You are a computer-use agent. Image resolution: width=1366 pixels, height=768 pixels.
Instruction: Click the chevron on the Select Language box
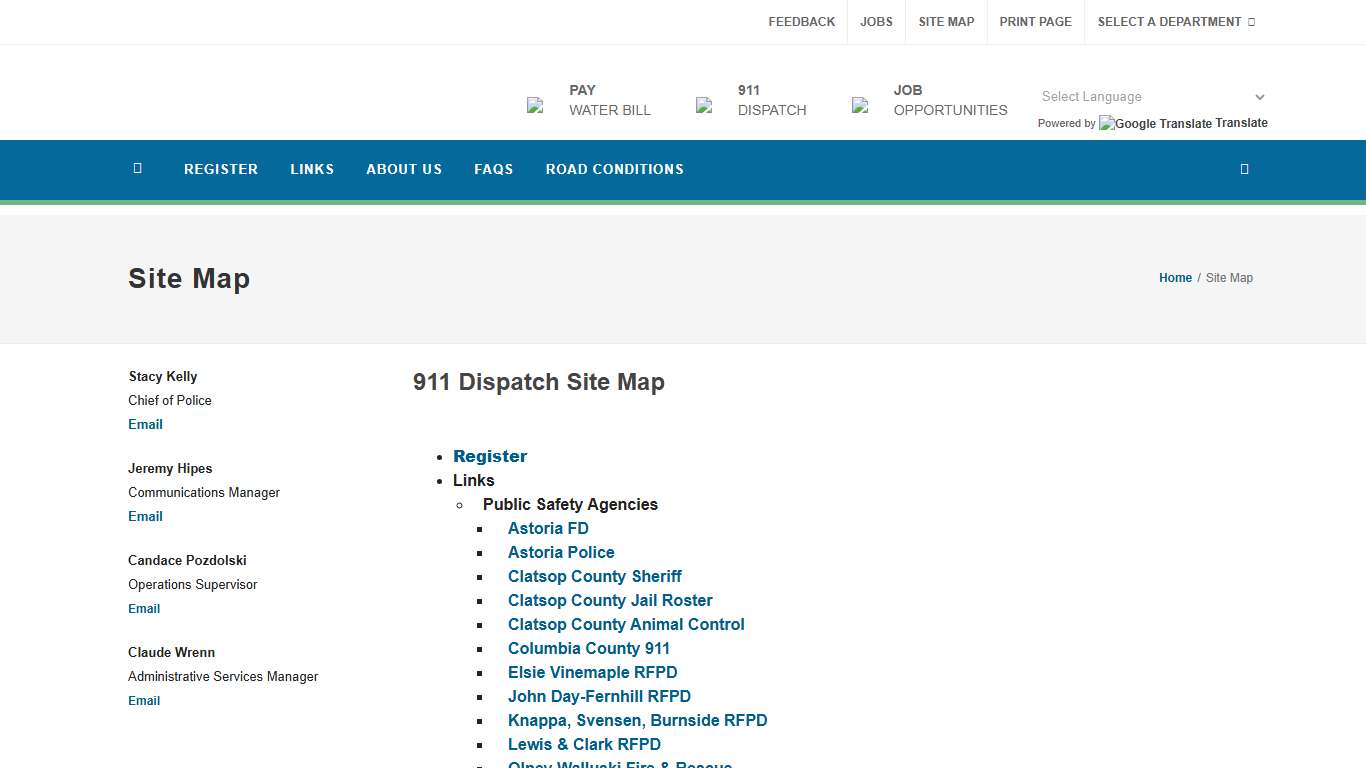pos(1259,97)
